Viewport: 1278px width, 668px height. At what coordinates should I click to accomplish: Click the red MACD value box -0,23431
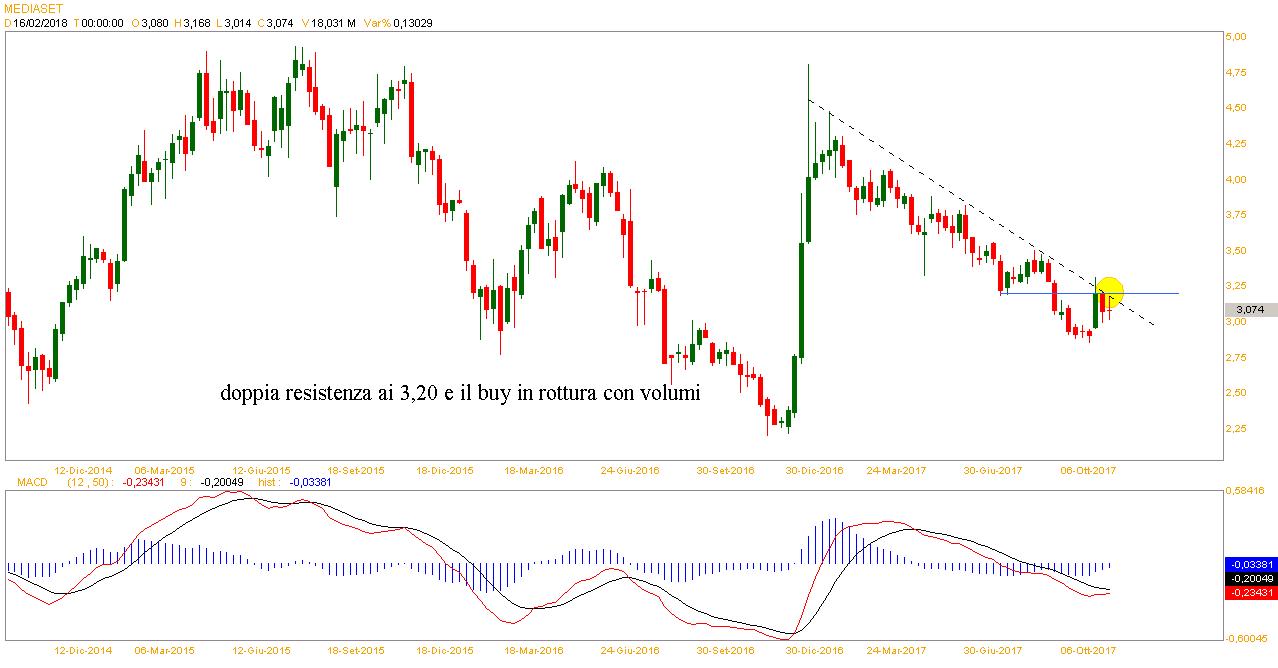tap(1250, 593)
